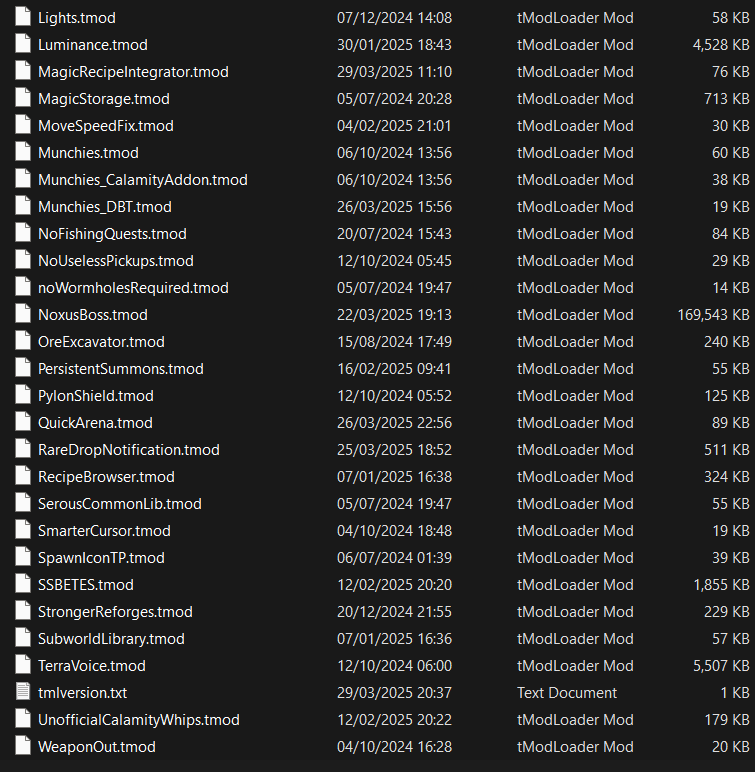Select the QuickArena.tmod file name
The height and width of the screenshot is (772, 755).
[x=96, y=423]
